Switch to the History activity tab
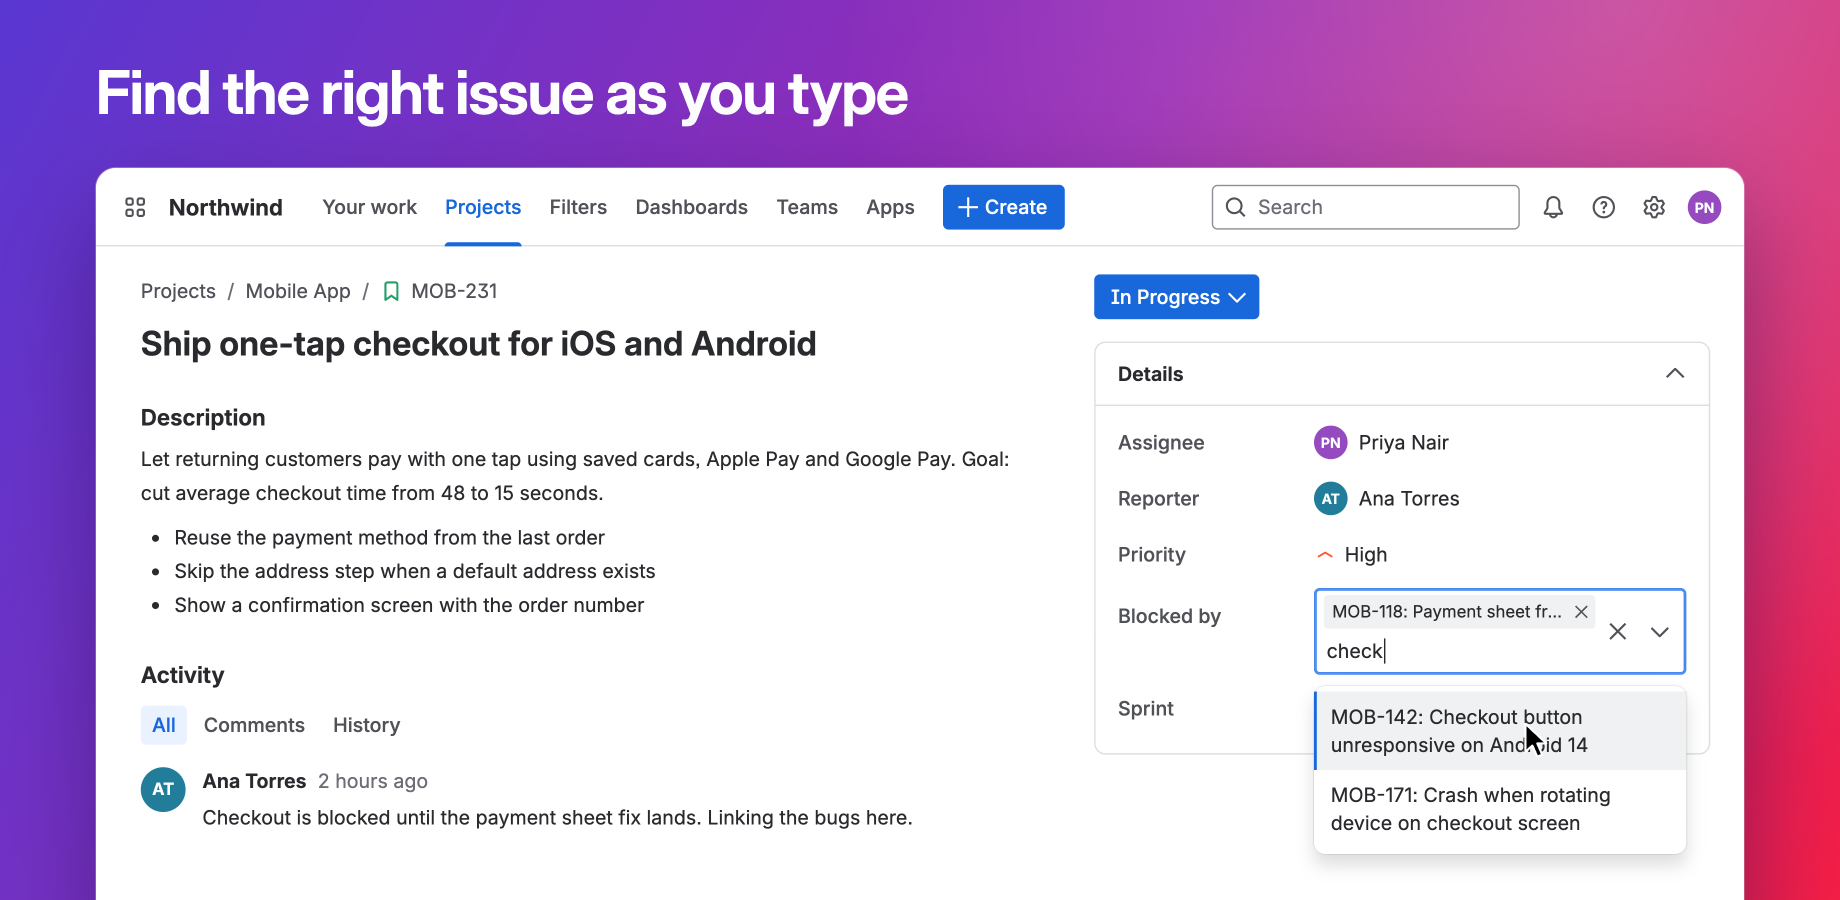Image resolution: width=1840 pixels, height=900 pixels. click(366, 725)
